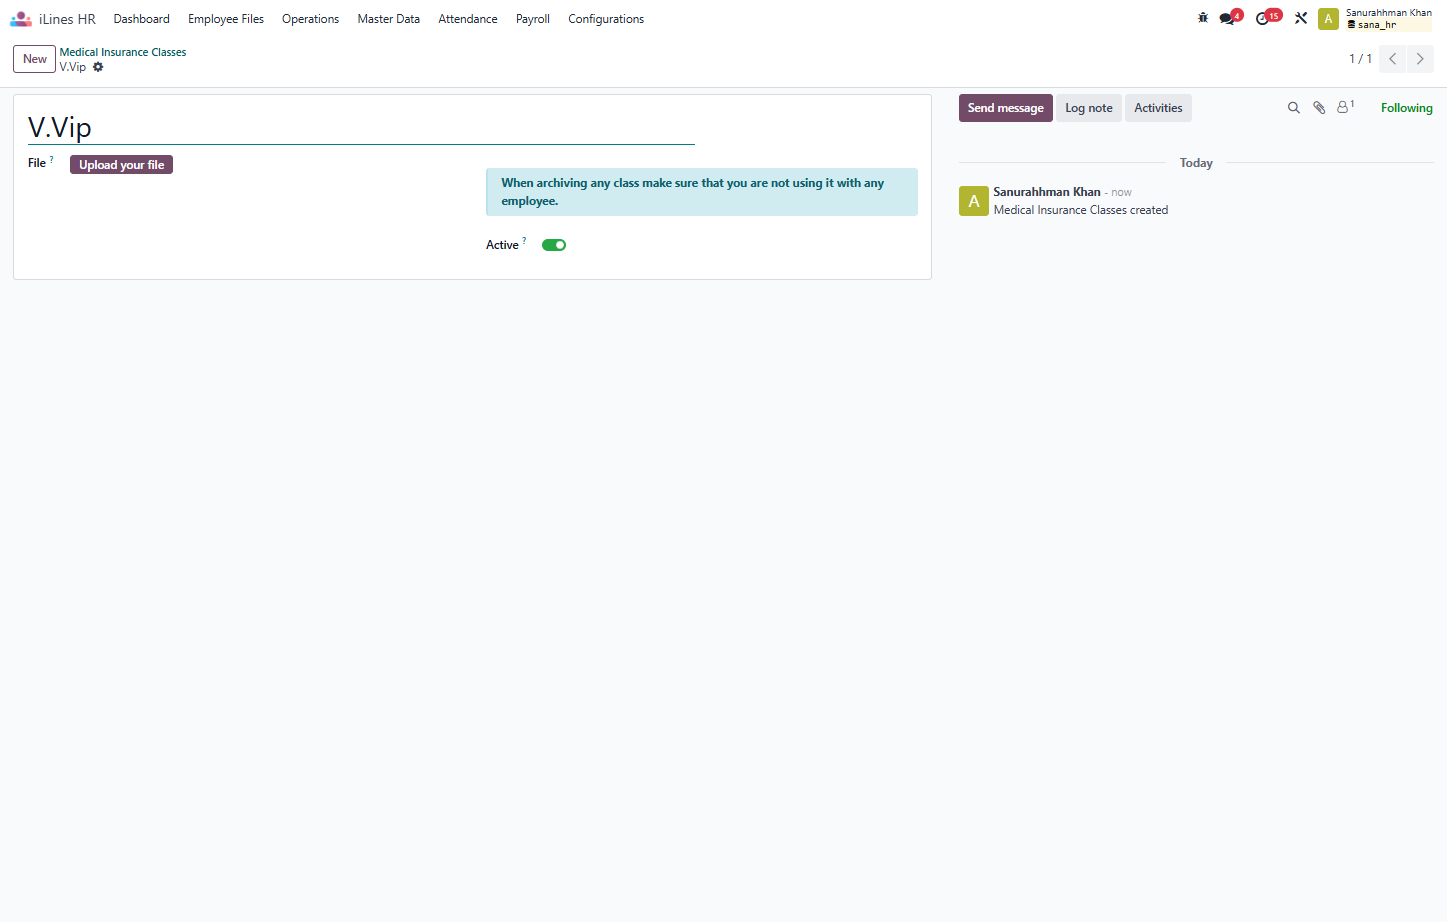This screenshot has height=922, width=1447.
Task: Click the iLines HR app title
Action: click(x=67, y=19)
